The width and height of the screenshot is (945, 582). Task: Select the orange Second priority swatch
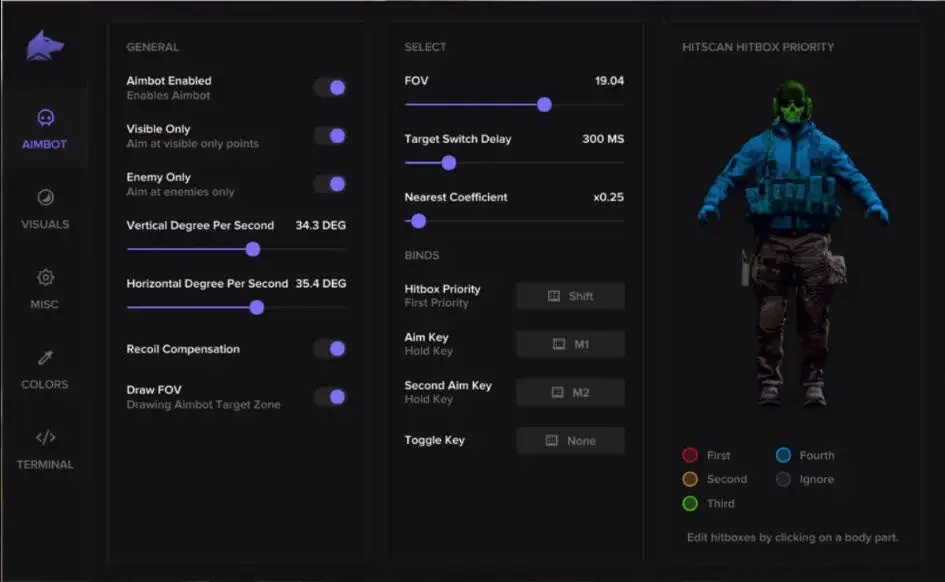[690, 479]
